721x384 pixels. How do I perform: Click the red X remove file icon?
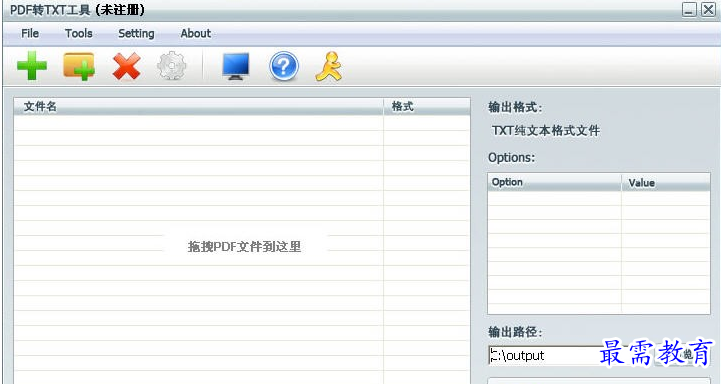pos(126,66)
